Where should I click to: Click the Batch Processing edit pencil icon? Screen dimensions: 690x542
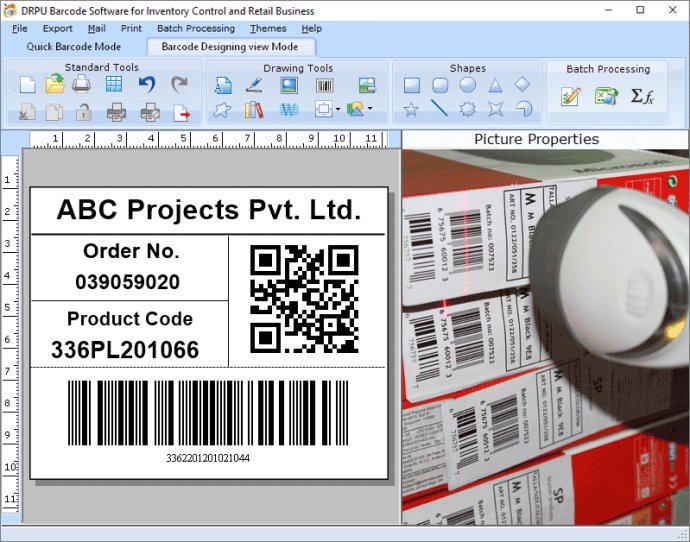571,96
